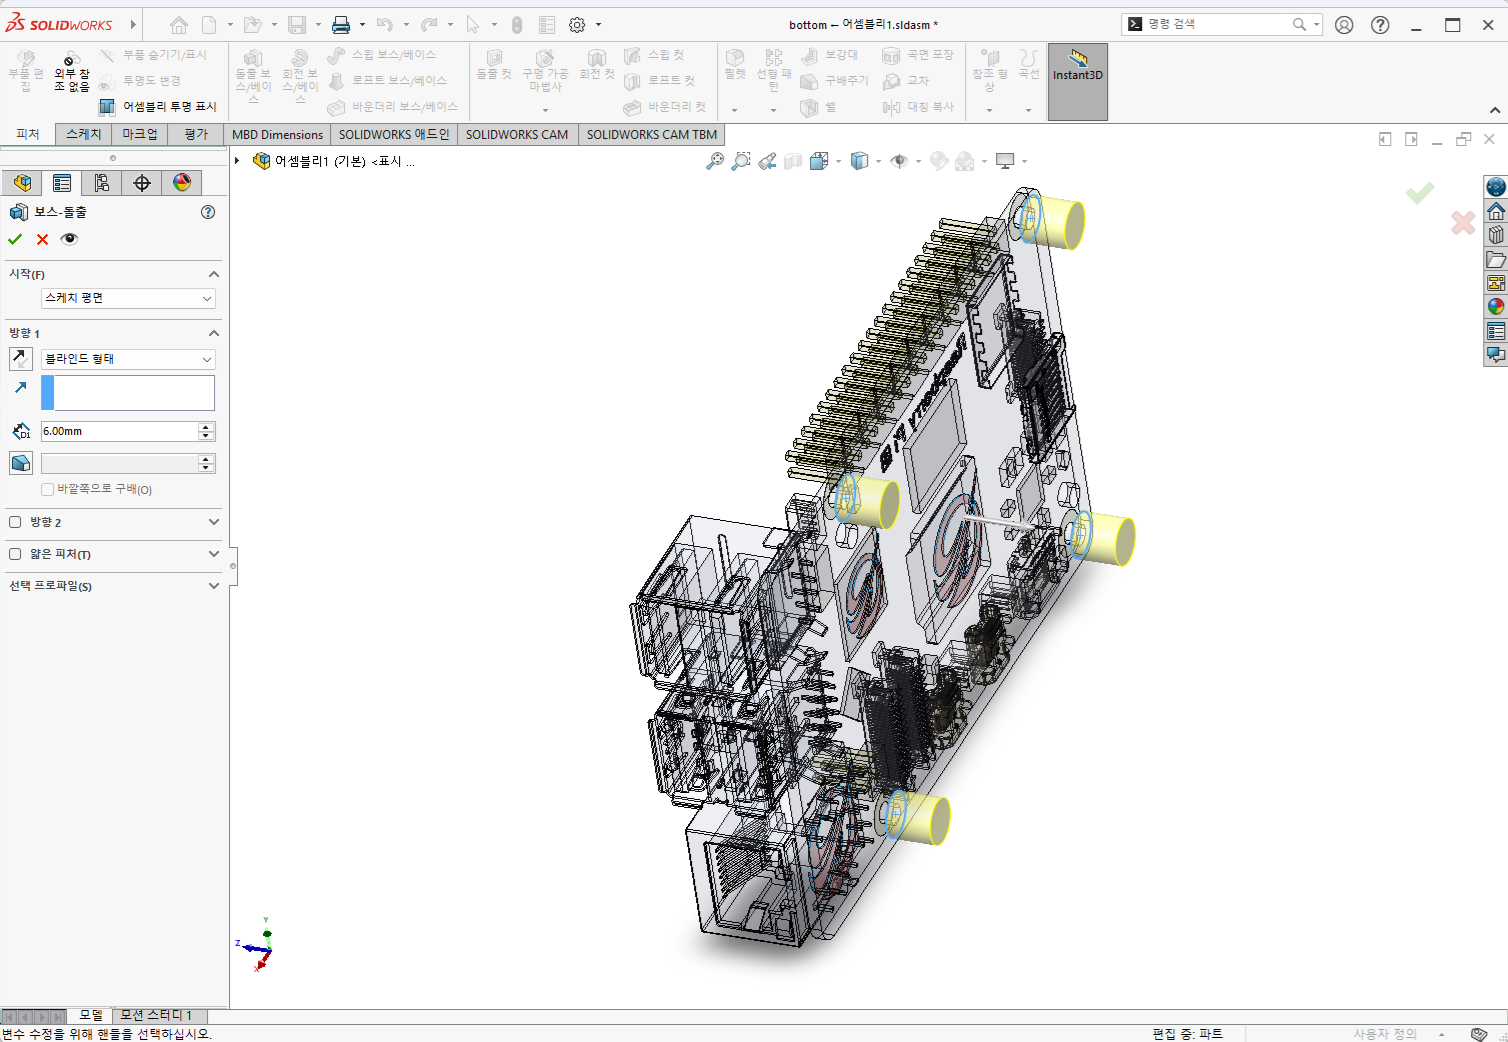Open the 블라인드 형태 end condition dropdown
1508x1042 pixels.
128,359
